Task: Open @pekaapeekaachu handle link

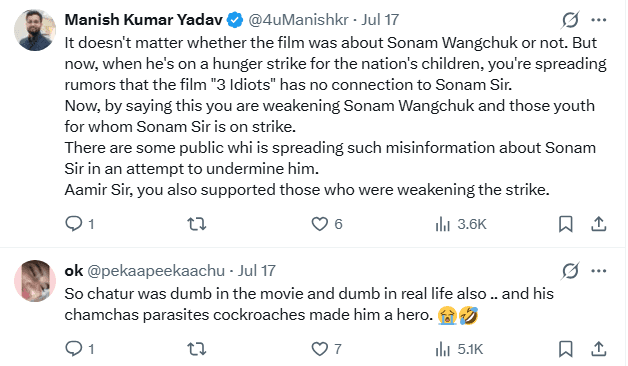Action: click(x=156, y=271)
